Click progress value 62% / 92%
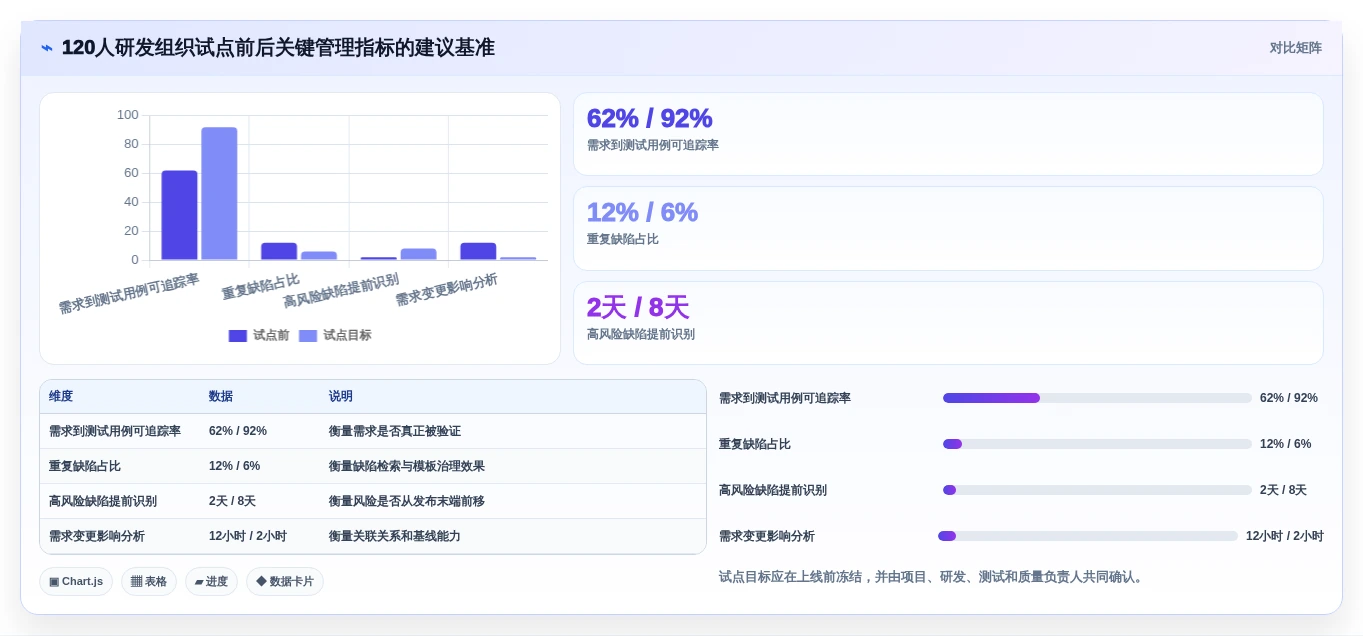Screen dimensions: 1363x636 1289,398
